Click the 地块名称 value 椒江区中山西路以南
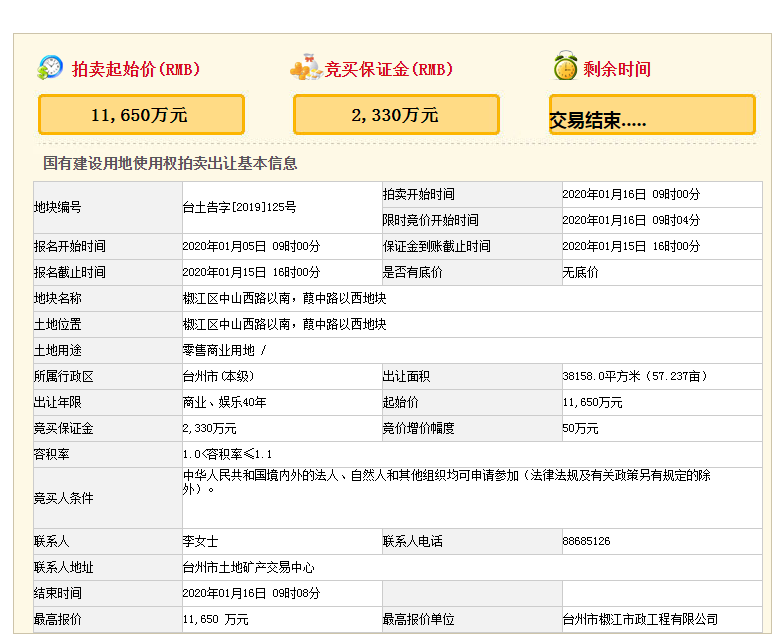The image size is (781, 637). click(284, 298)
